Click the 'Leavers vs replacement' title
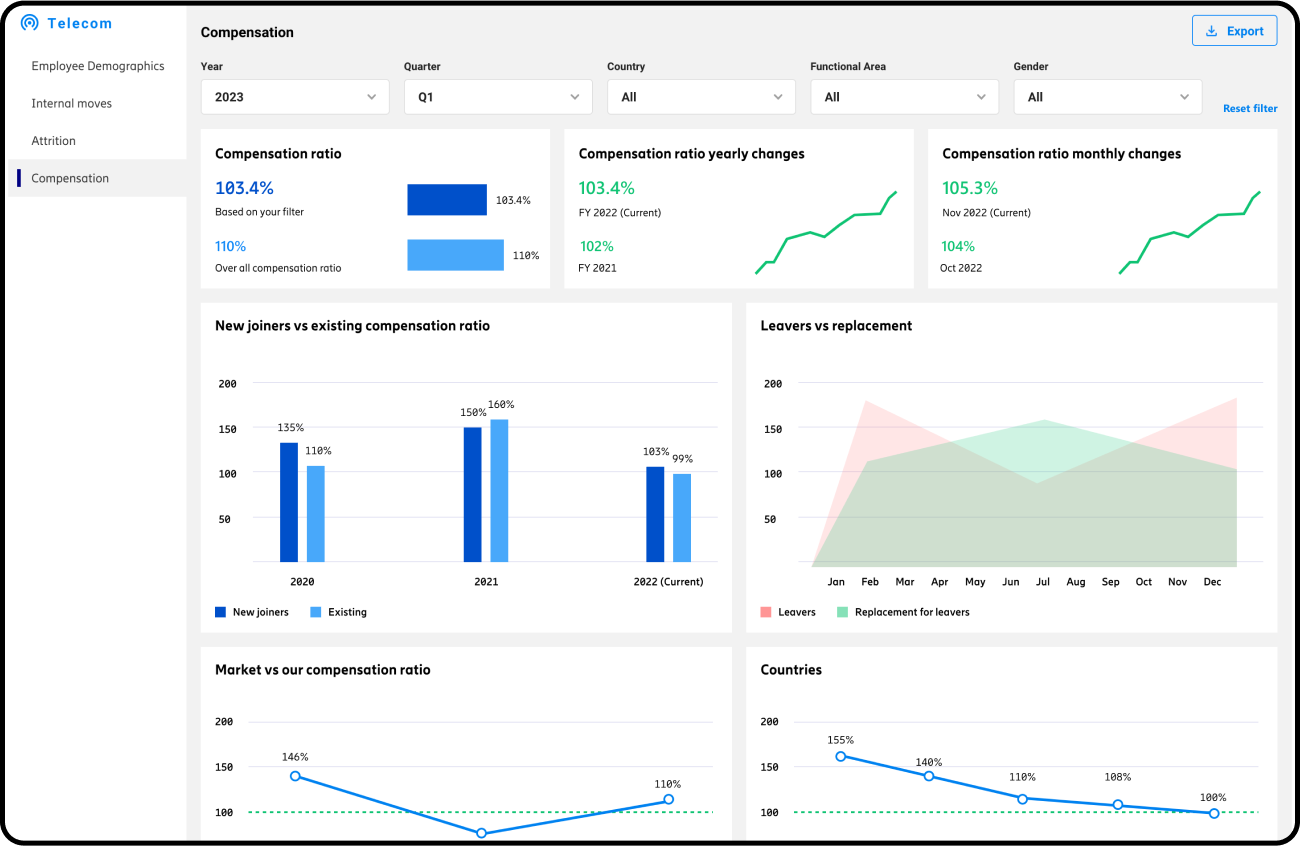Screen dimensions: 1300x846 point(836,326)
